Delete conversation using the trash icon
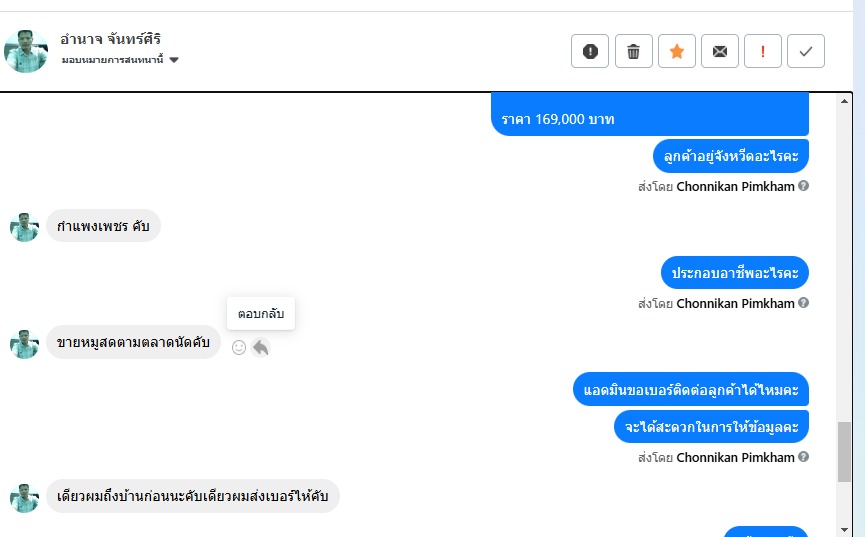This screenshot has width=865, height=537. click(633, 51)
